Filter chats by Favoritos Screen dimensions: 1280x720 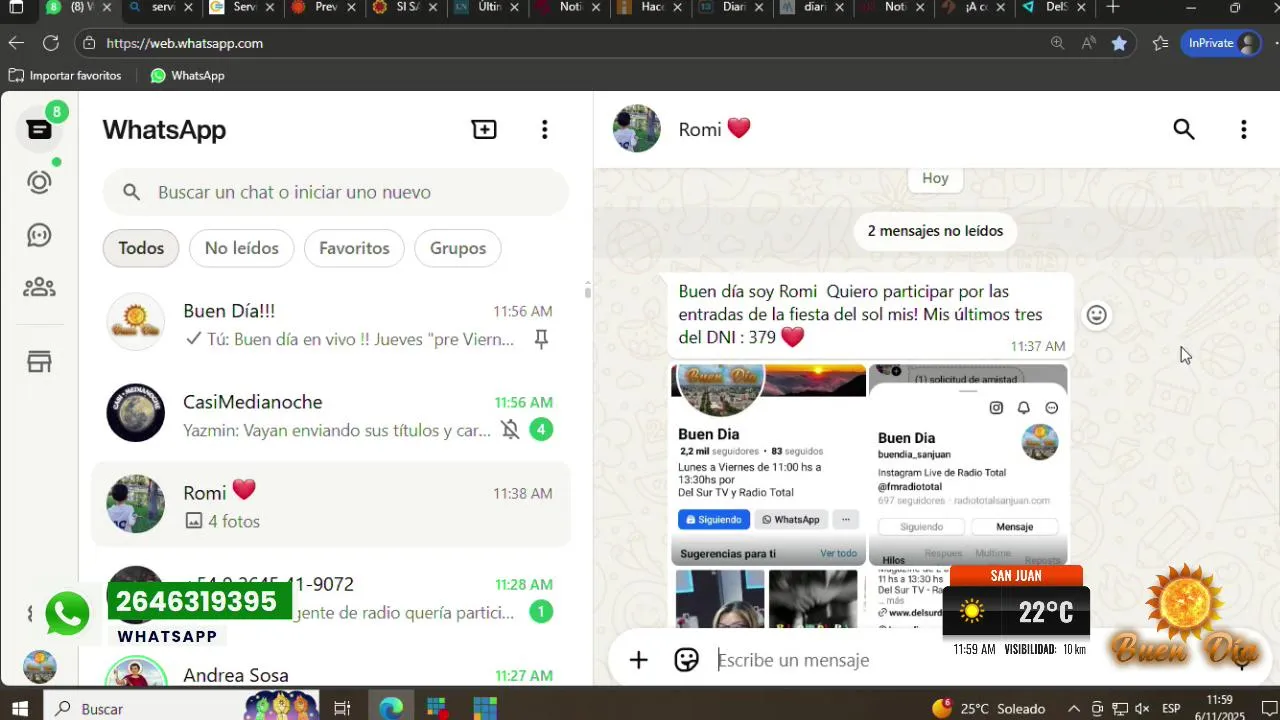pyautogui.click(x=354, y=248)
